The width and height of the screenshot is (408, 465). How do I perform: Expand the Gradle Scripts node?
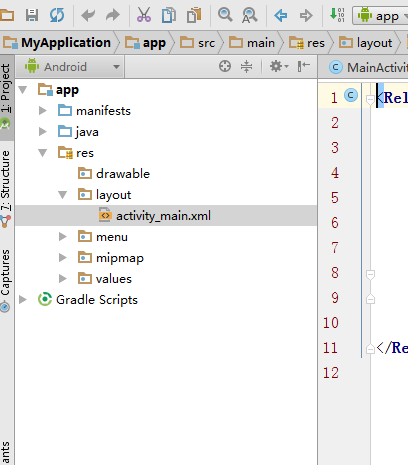pyautogui.click(x=23, y=299)
